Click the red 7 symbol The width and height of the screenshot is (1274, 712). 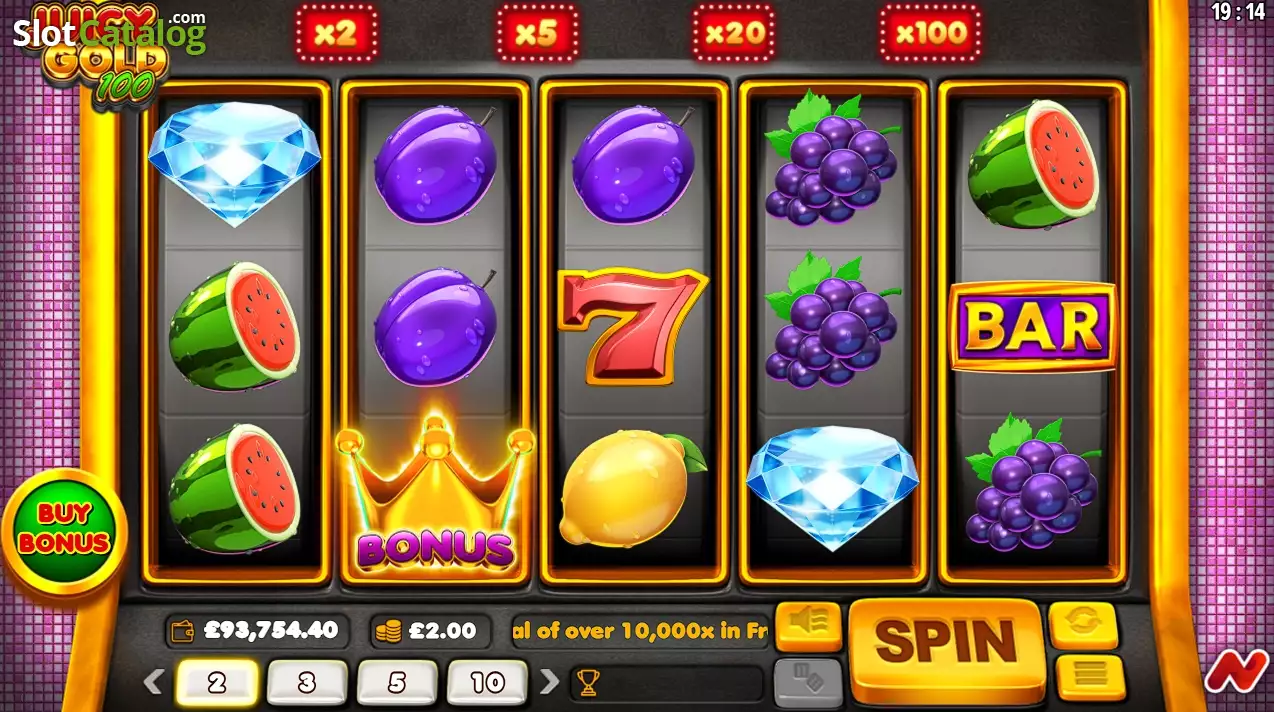pyautogui.click(x=632, y=325)
